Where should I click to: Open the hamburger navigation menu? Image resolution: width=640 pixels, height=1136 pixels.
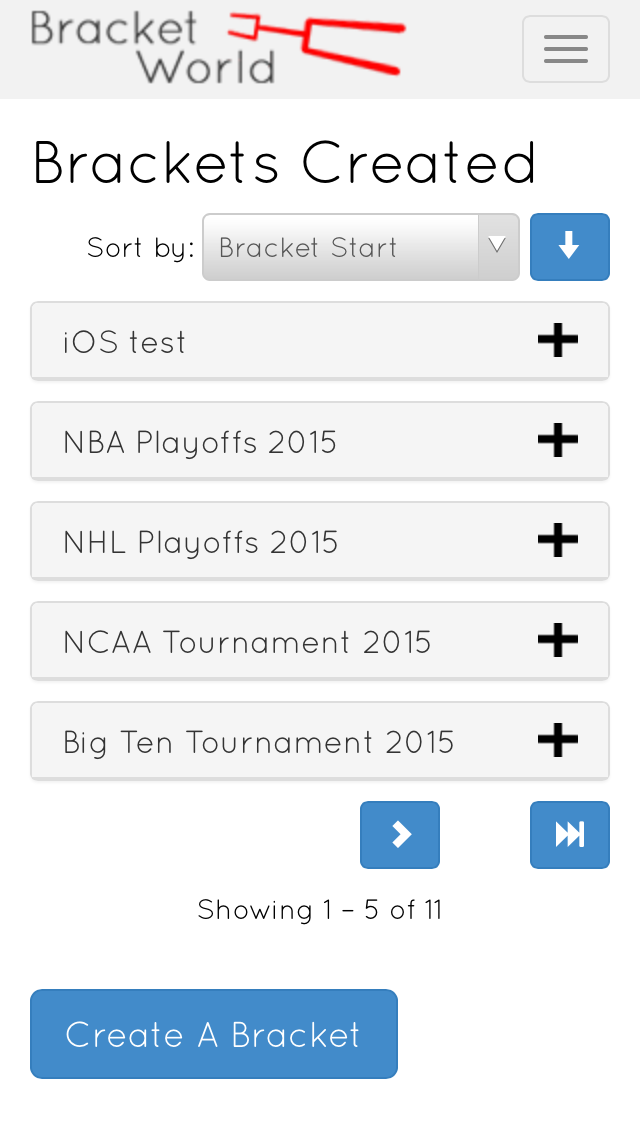565,49
